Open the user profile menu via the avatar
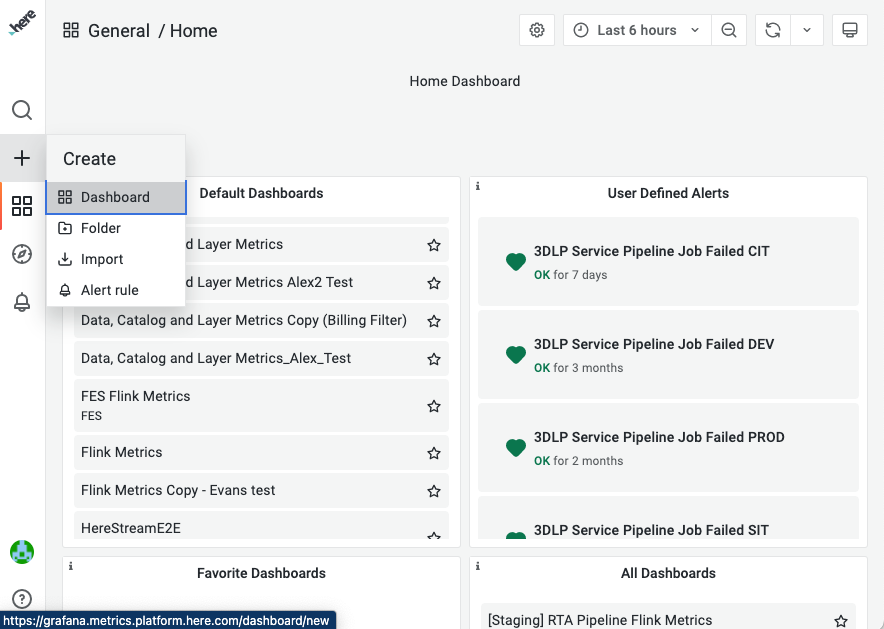 tap(22, 551)
